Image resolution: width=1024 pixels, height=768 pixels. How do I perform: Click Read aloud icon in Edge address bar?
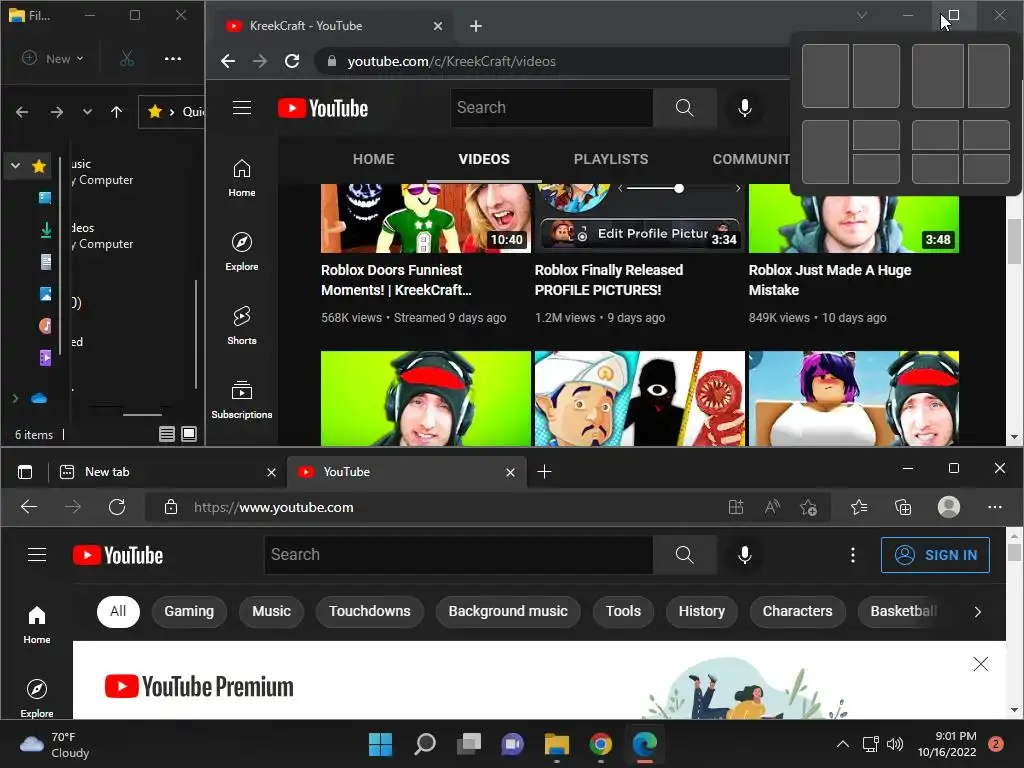(x=773, y=507)
